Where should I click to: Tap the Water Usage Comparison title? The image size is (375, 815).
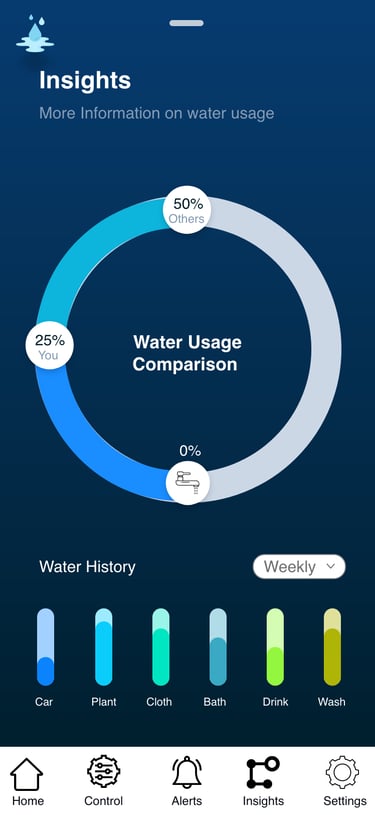coord(186,353)
